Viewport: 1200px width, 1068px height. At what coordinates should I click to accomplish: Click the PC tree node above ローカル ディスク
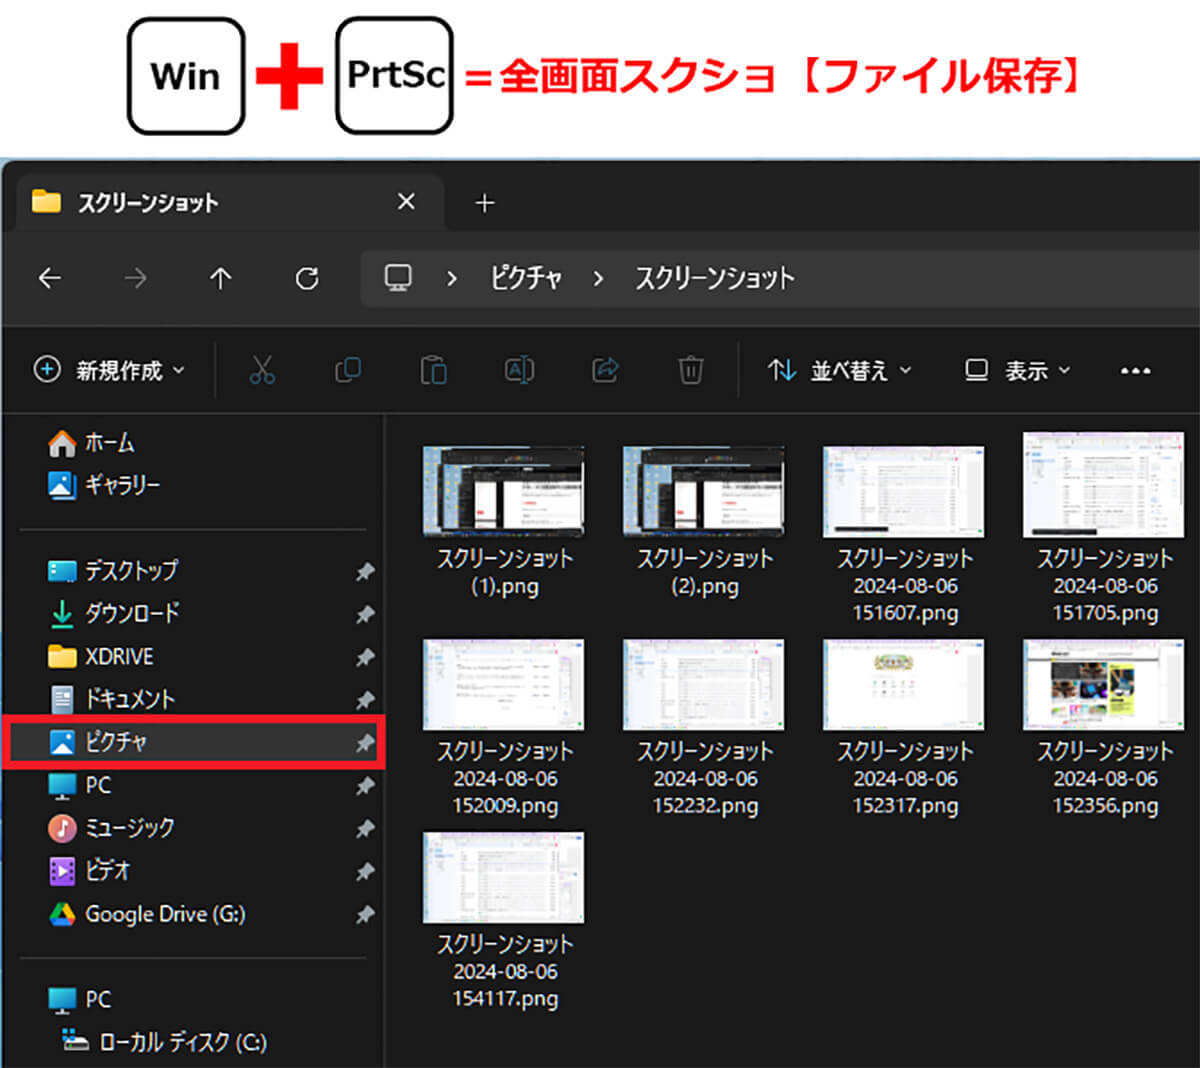(x=80, y=999)
